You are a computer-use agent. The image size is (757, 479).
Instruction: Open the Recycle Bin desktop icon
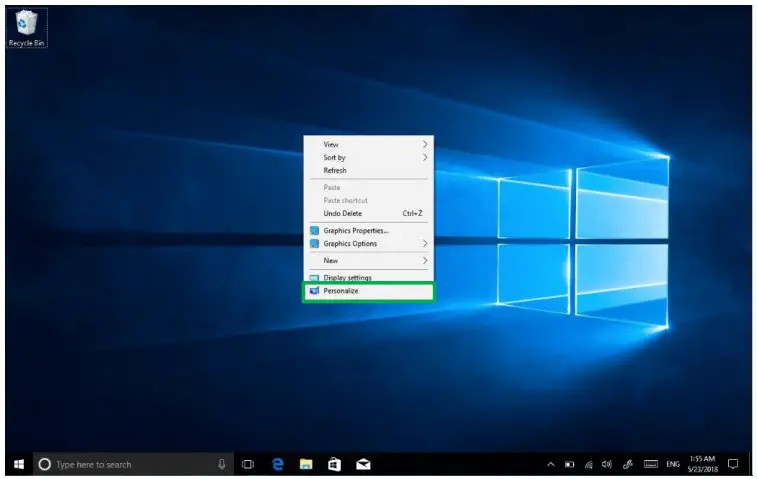pos(27,28)
